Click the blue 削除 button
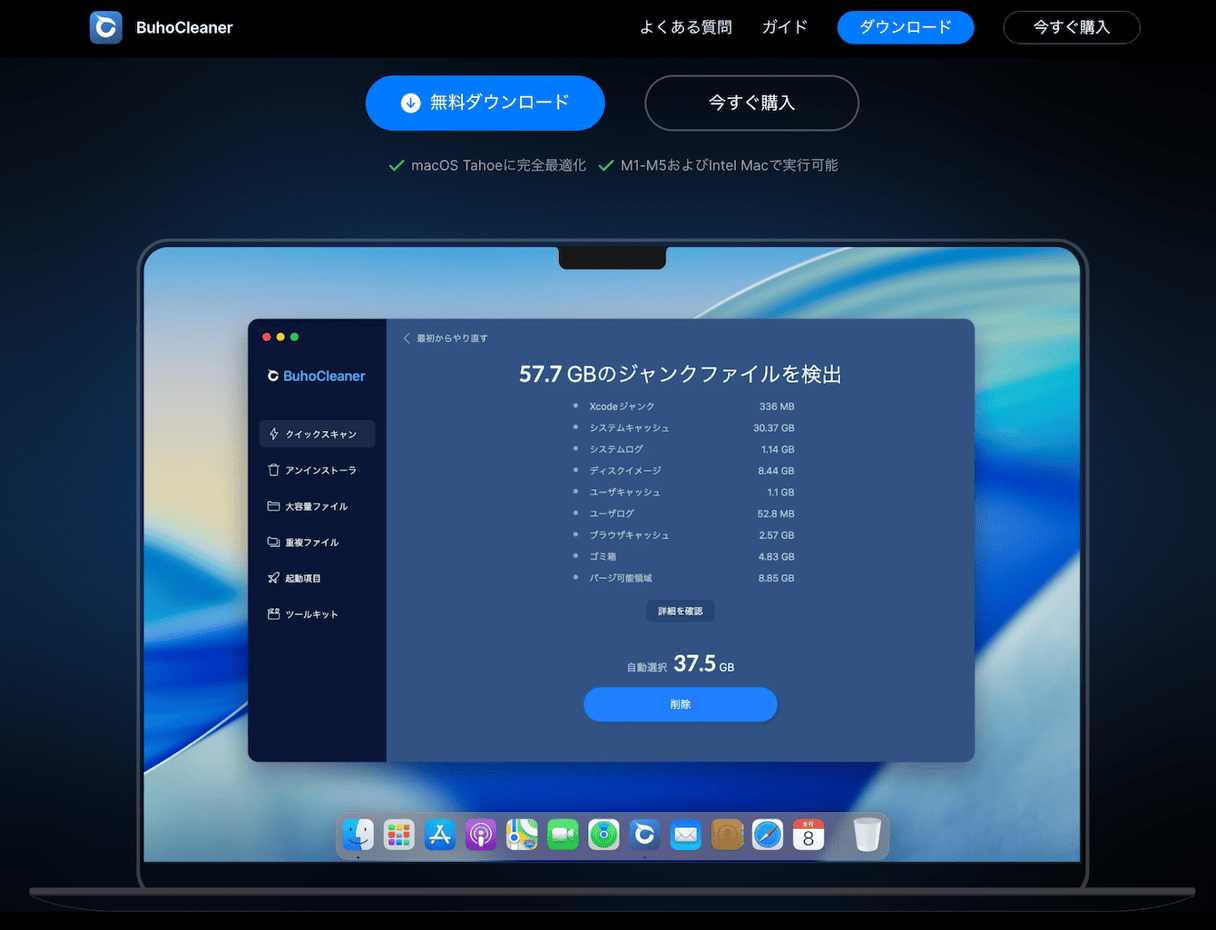This screenshot has width=1216, height=930. tap(680, 704)
